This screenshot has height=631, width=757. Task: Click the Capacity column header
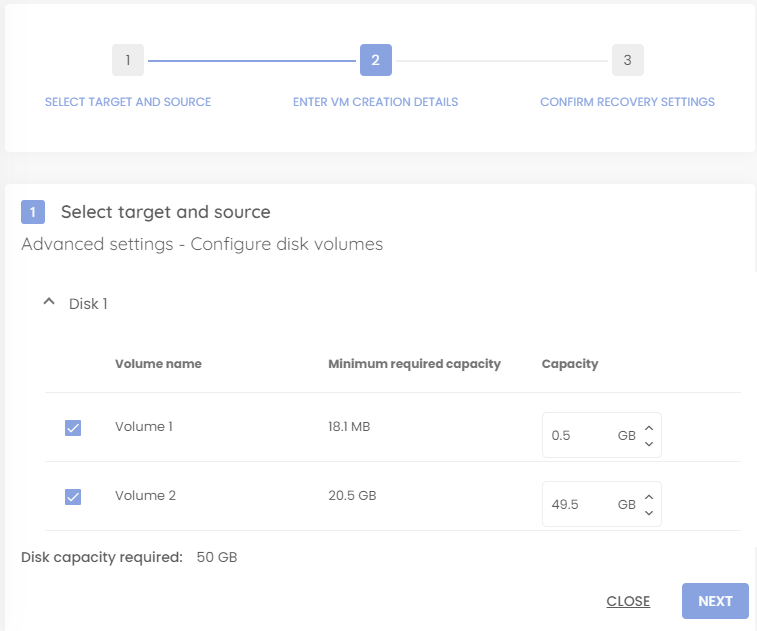pos(570,364)
